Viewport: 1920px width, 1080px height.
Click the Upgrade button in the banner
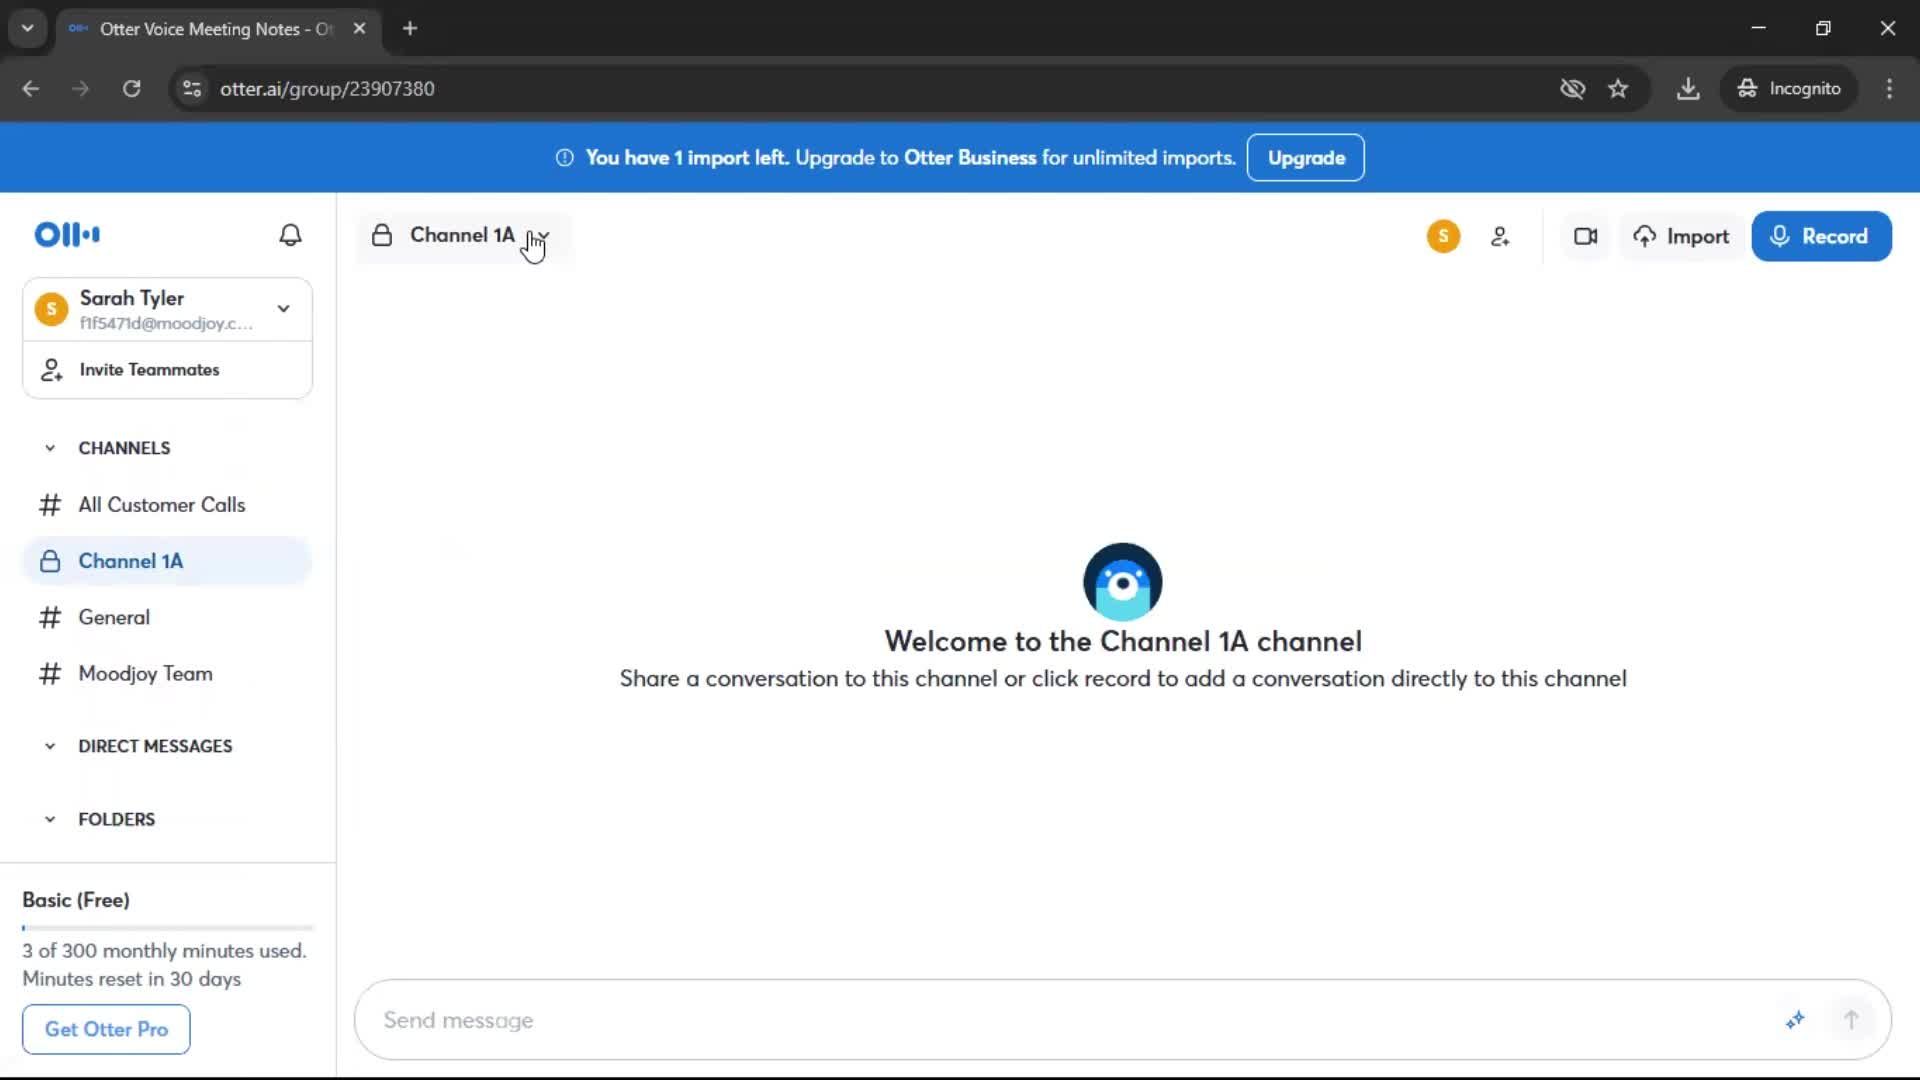click(x=1306, y=158)
